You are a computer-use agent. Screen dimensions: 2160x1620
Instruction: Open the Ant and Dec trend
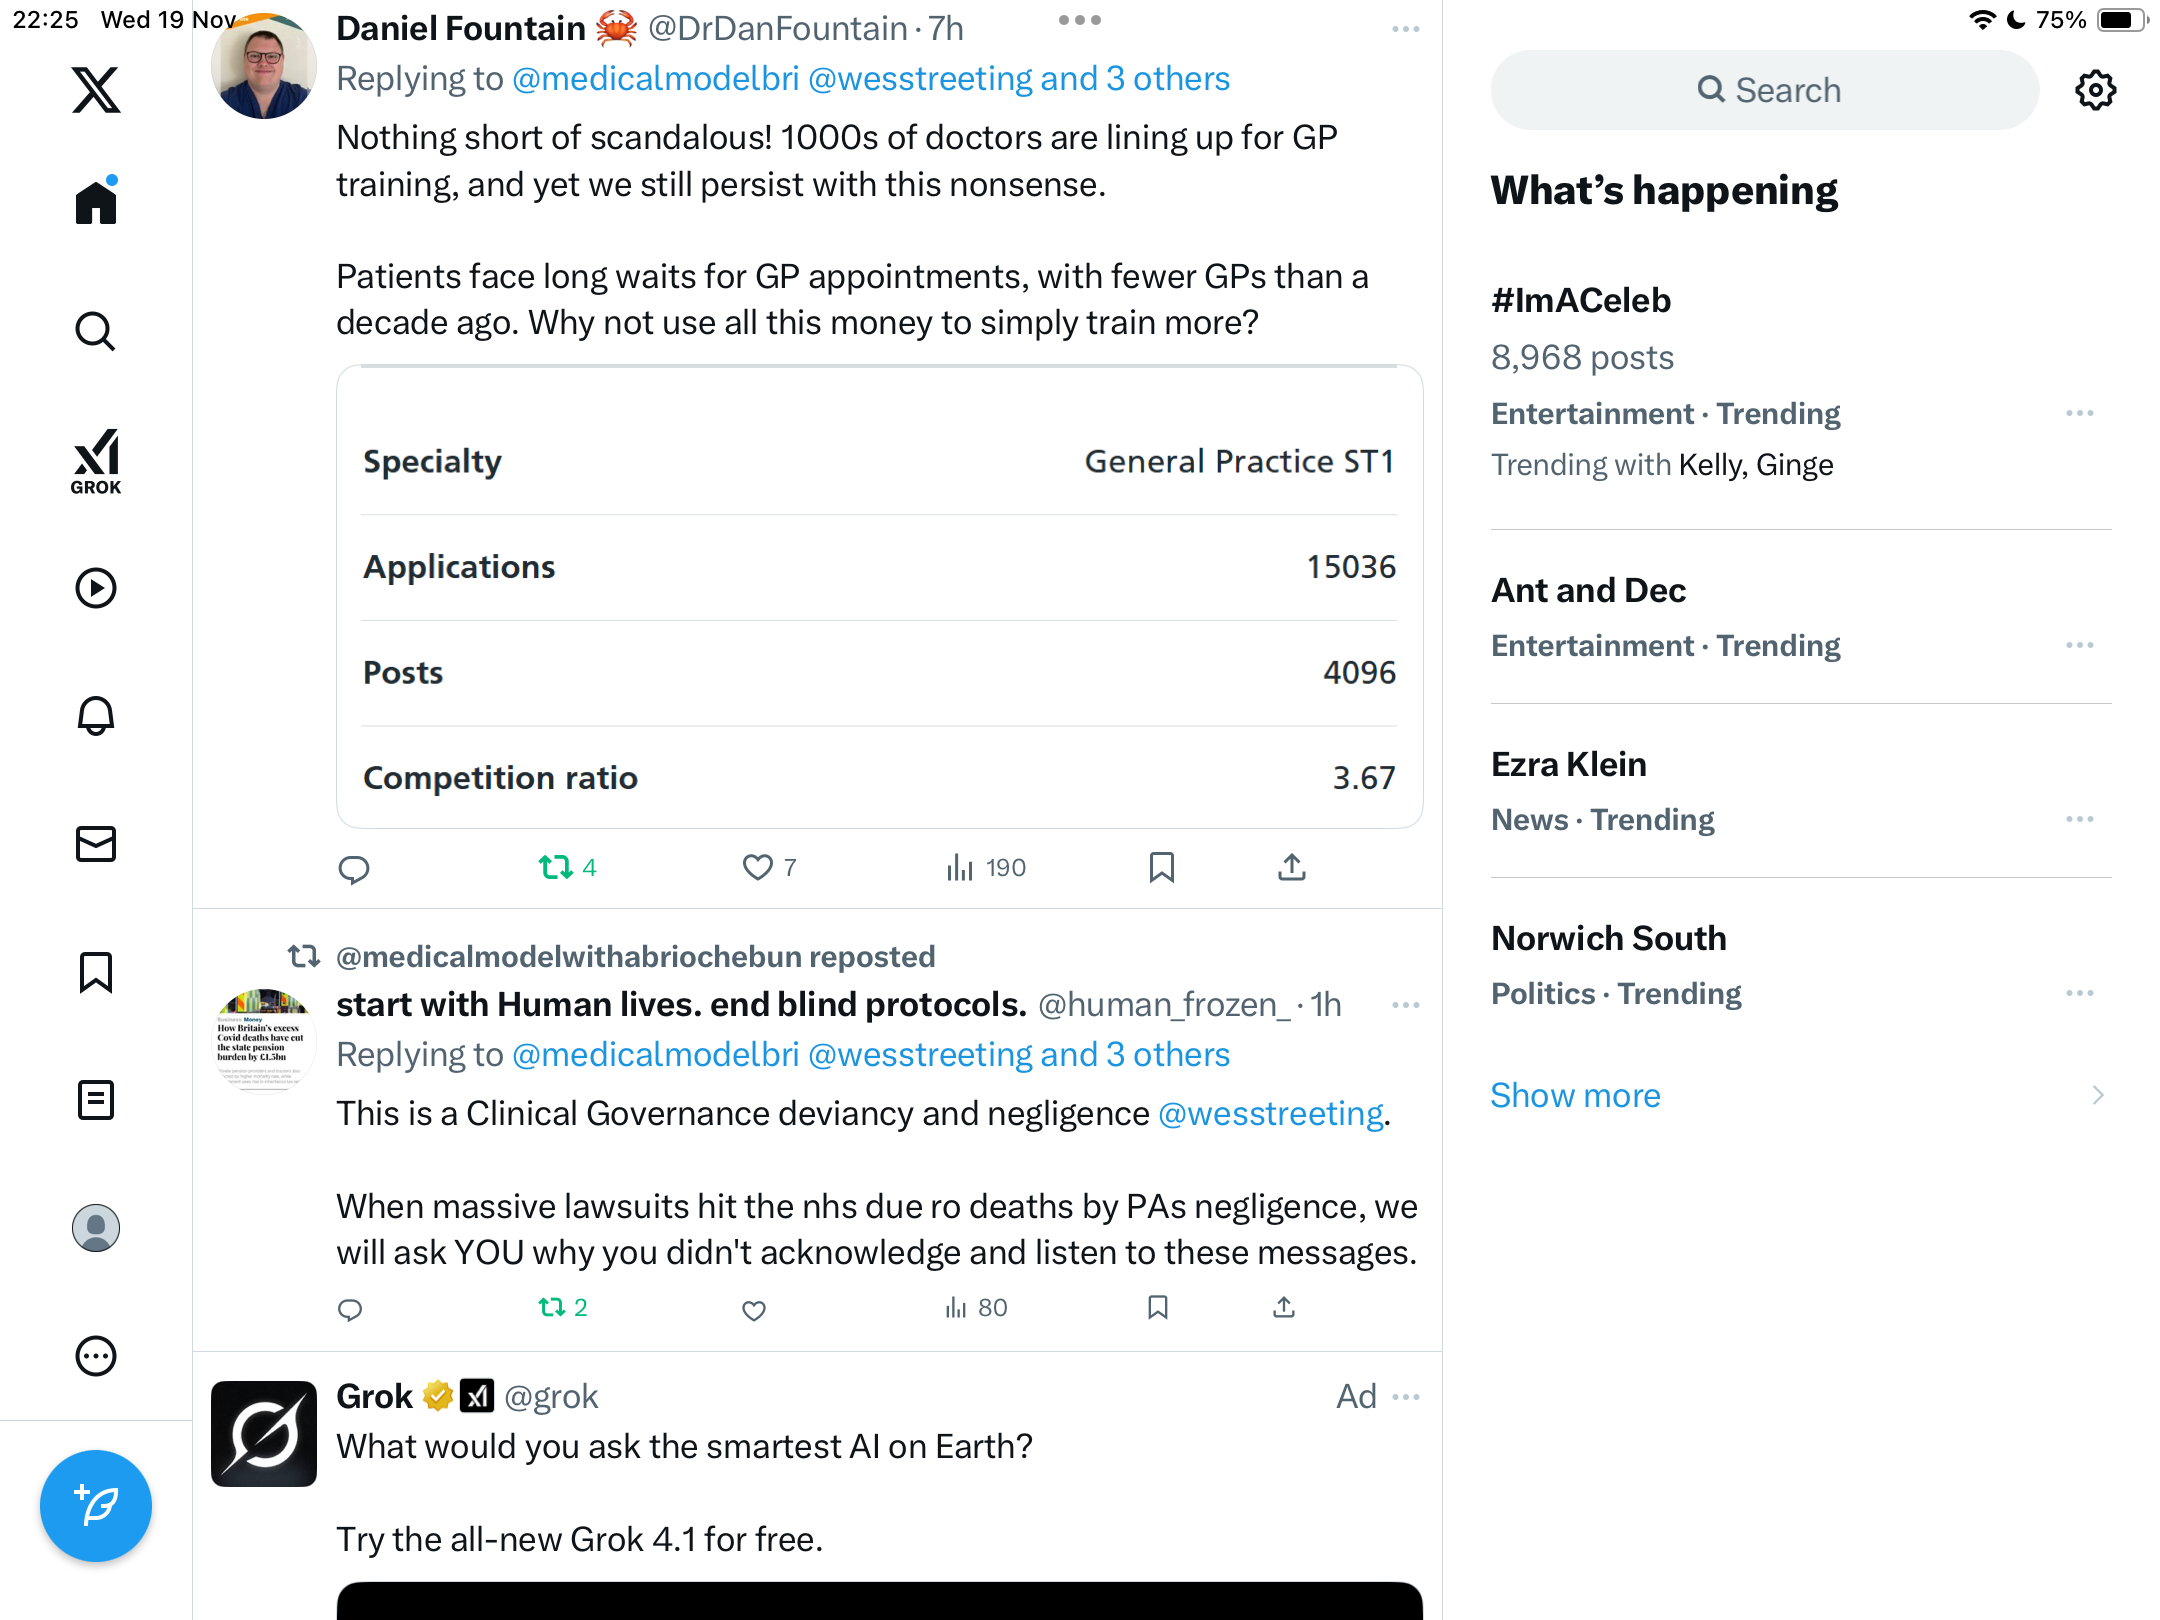coord(1588,591)
